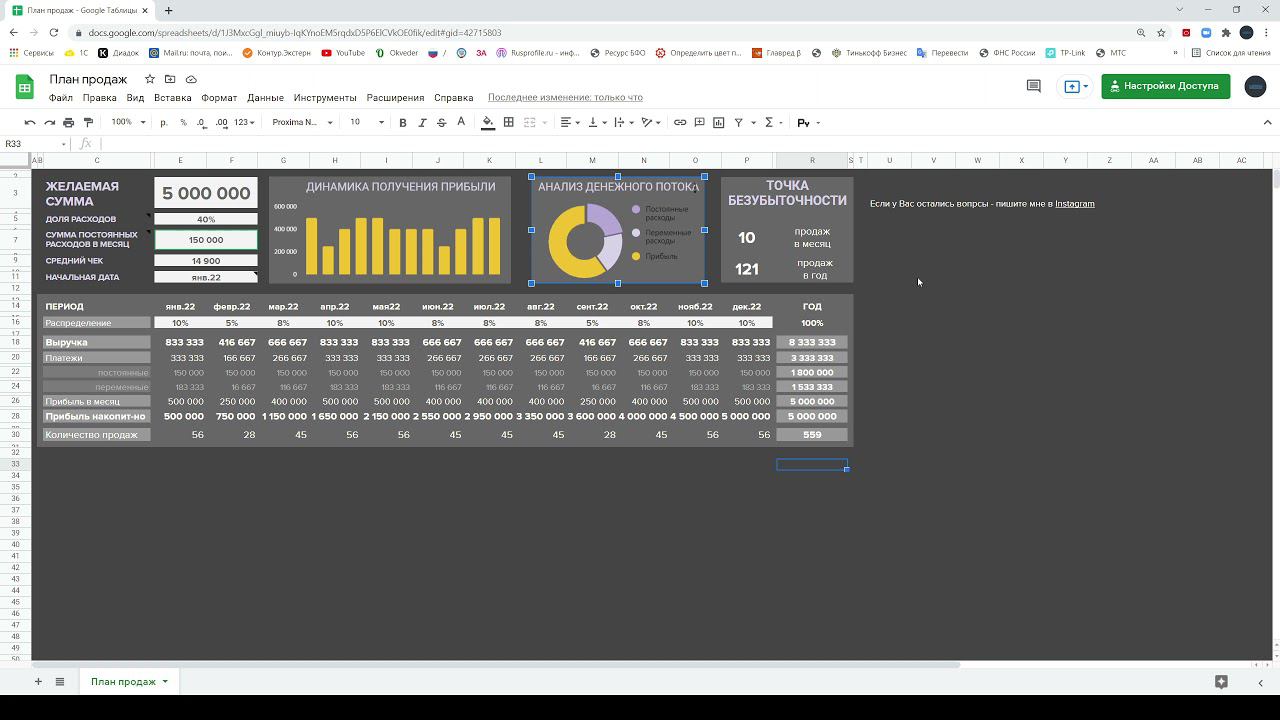Click the green Настройки Доступа share button
The height and width of the screenshot is (720, 1280).
click(1165, 86)
